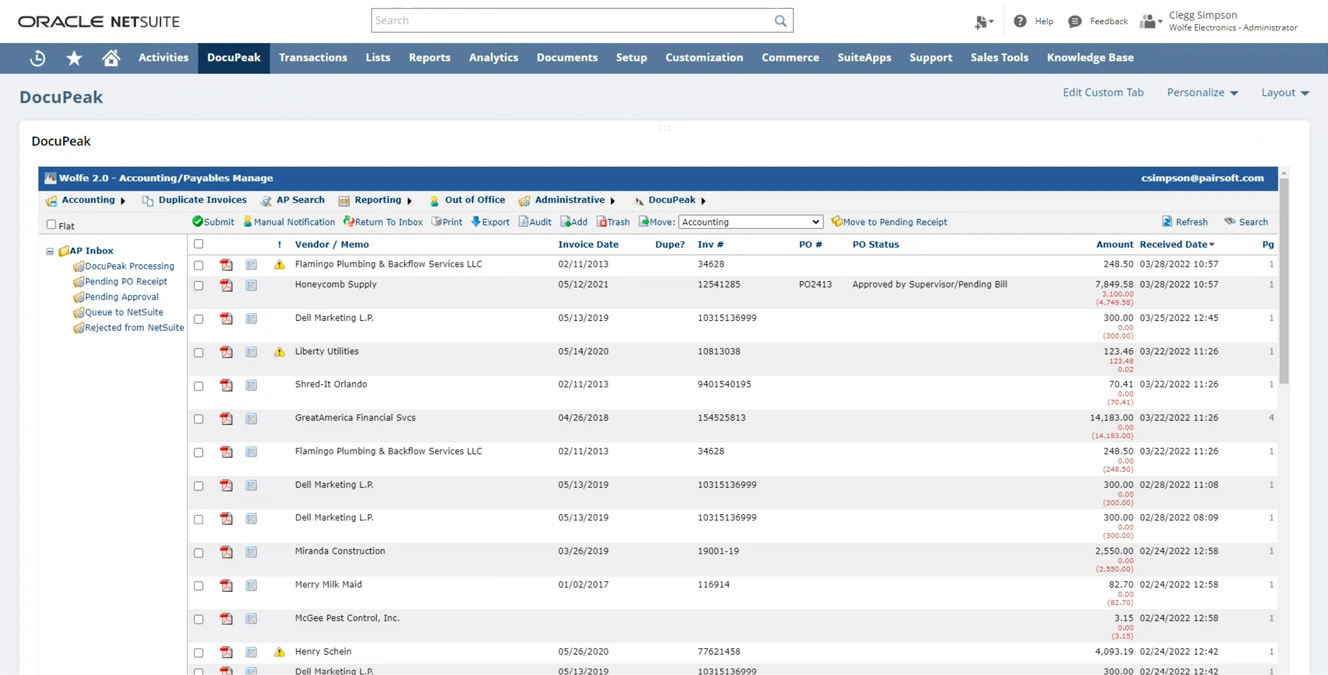Open the Administrative submenu
Screen dimensions: 1328x675
tap(568, 200)
